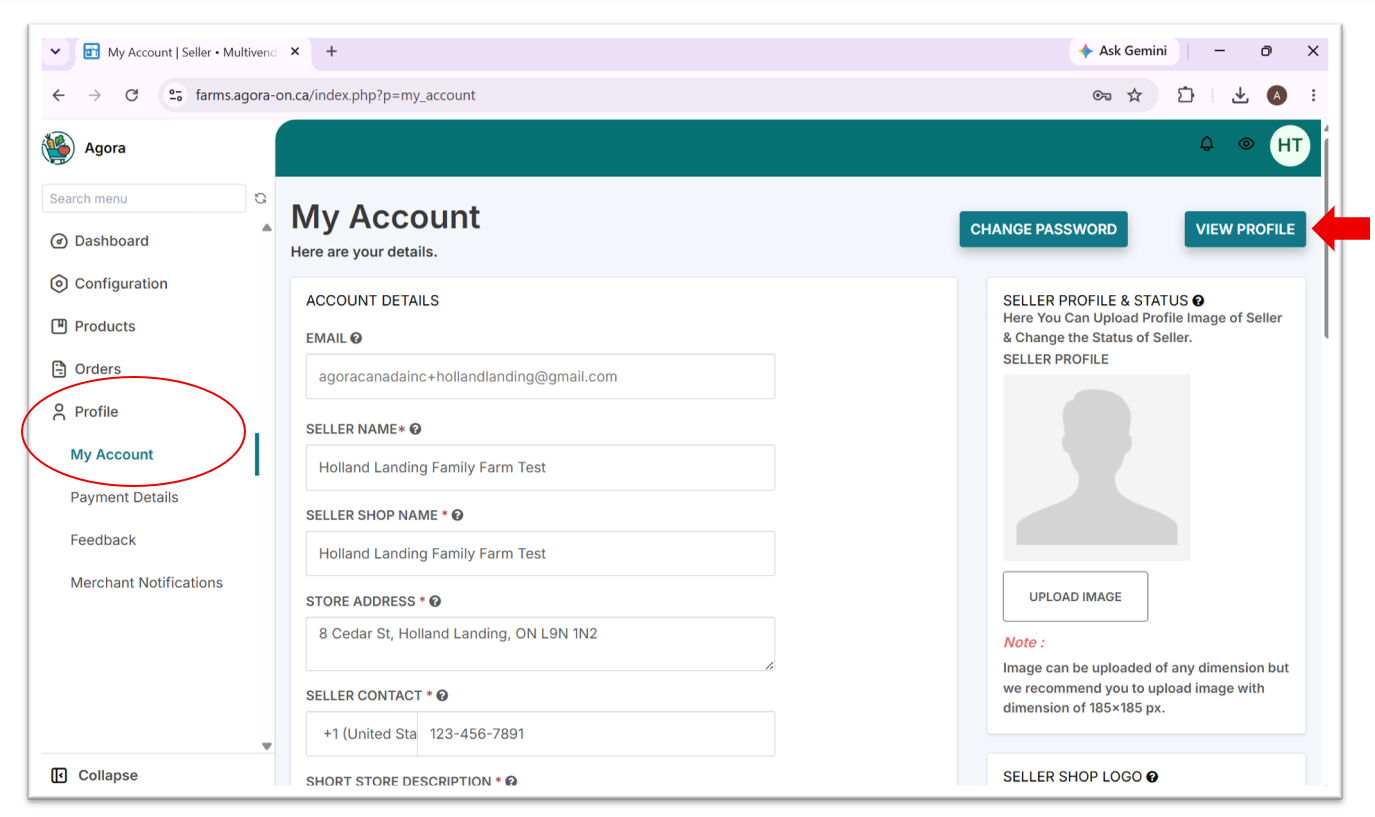Image resolution: width=1375 pixels, height=817 pixels.
Task: Click the notification bell icon
Action: [x=1207, y=144]
